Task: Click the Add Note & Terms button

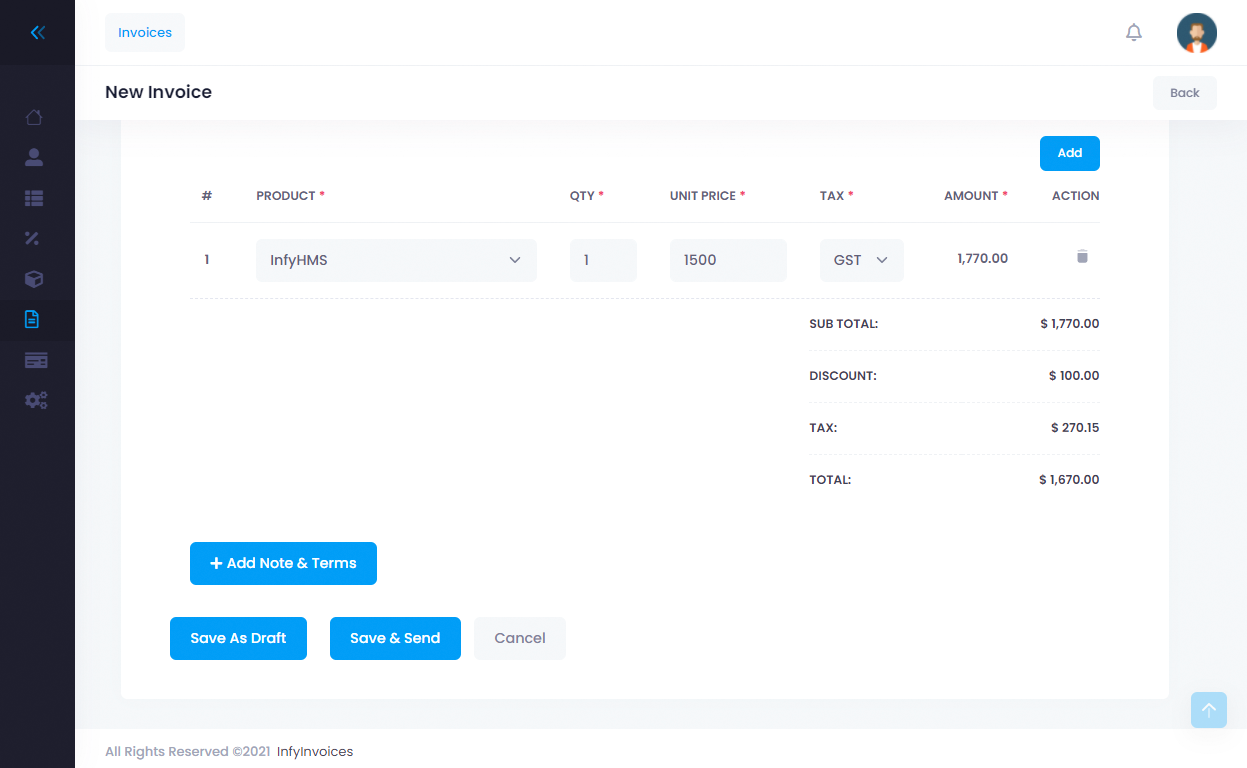Action: coord(283,563)
